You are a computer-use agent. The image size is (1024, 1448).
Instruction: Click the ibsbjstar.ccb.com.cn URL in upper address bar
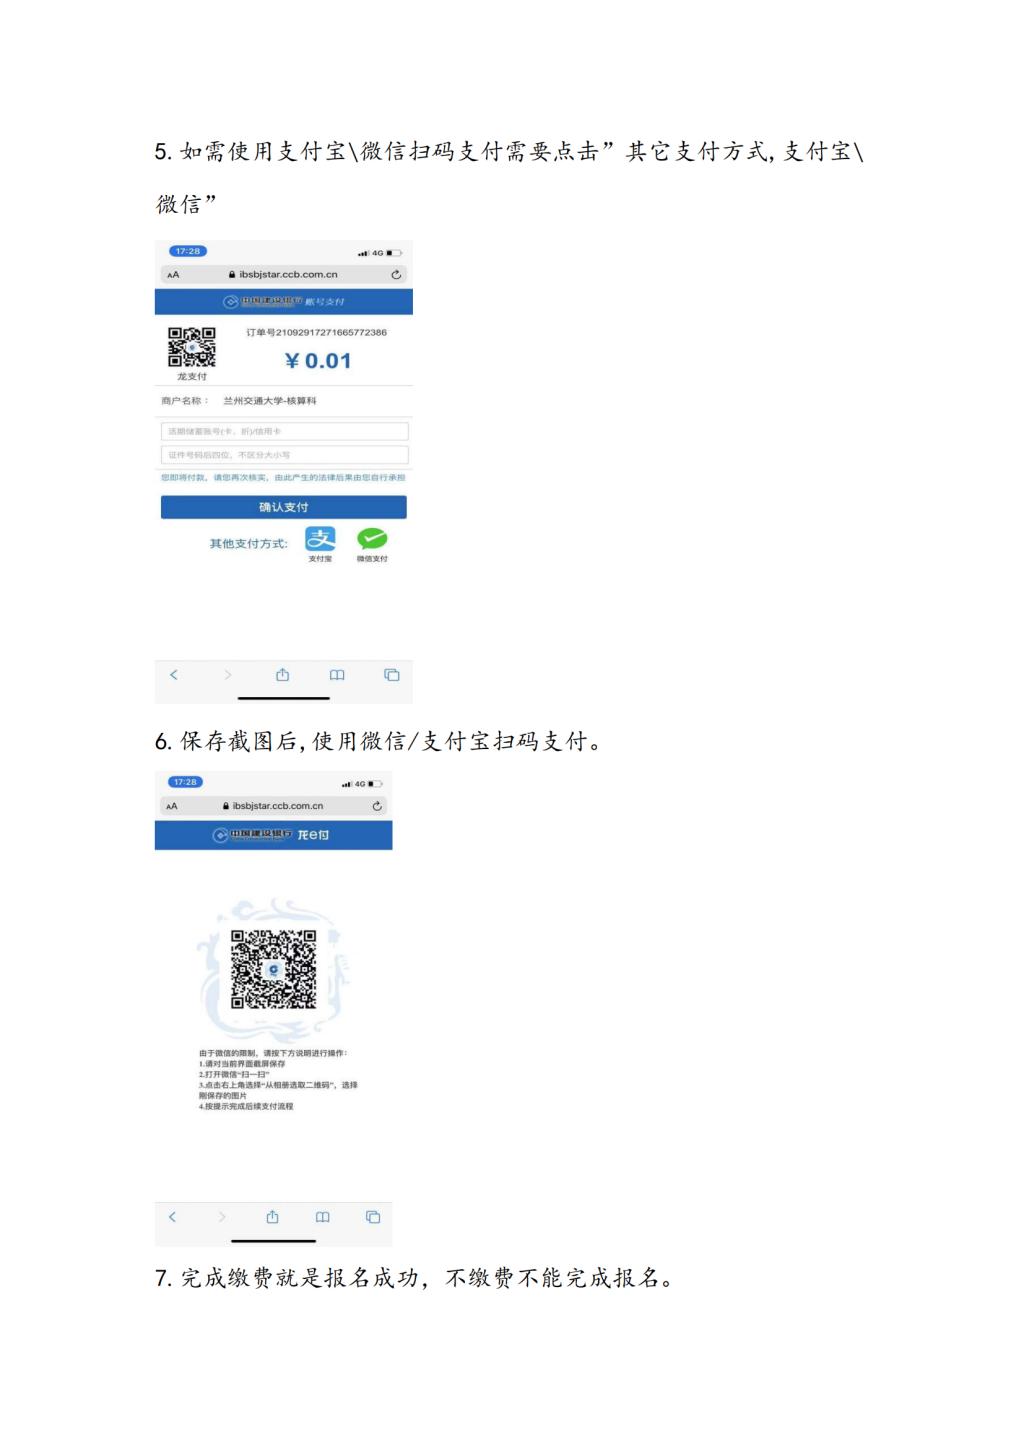288,275
